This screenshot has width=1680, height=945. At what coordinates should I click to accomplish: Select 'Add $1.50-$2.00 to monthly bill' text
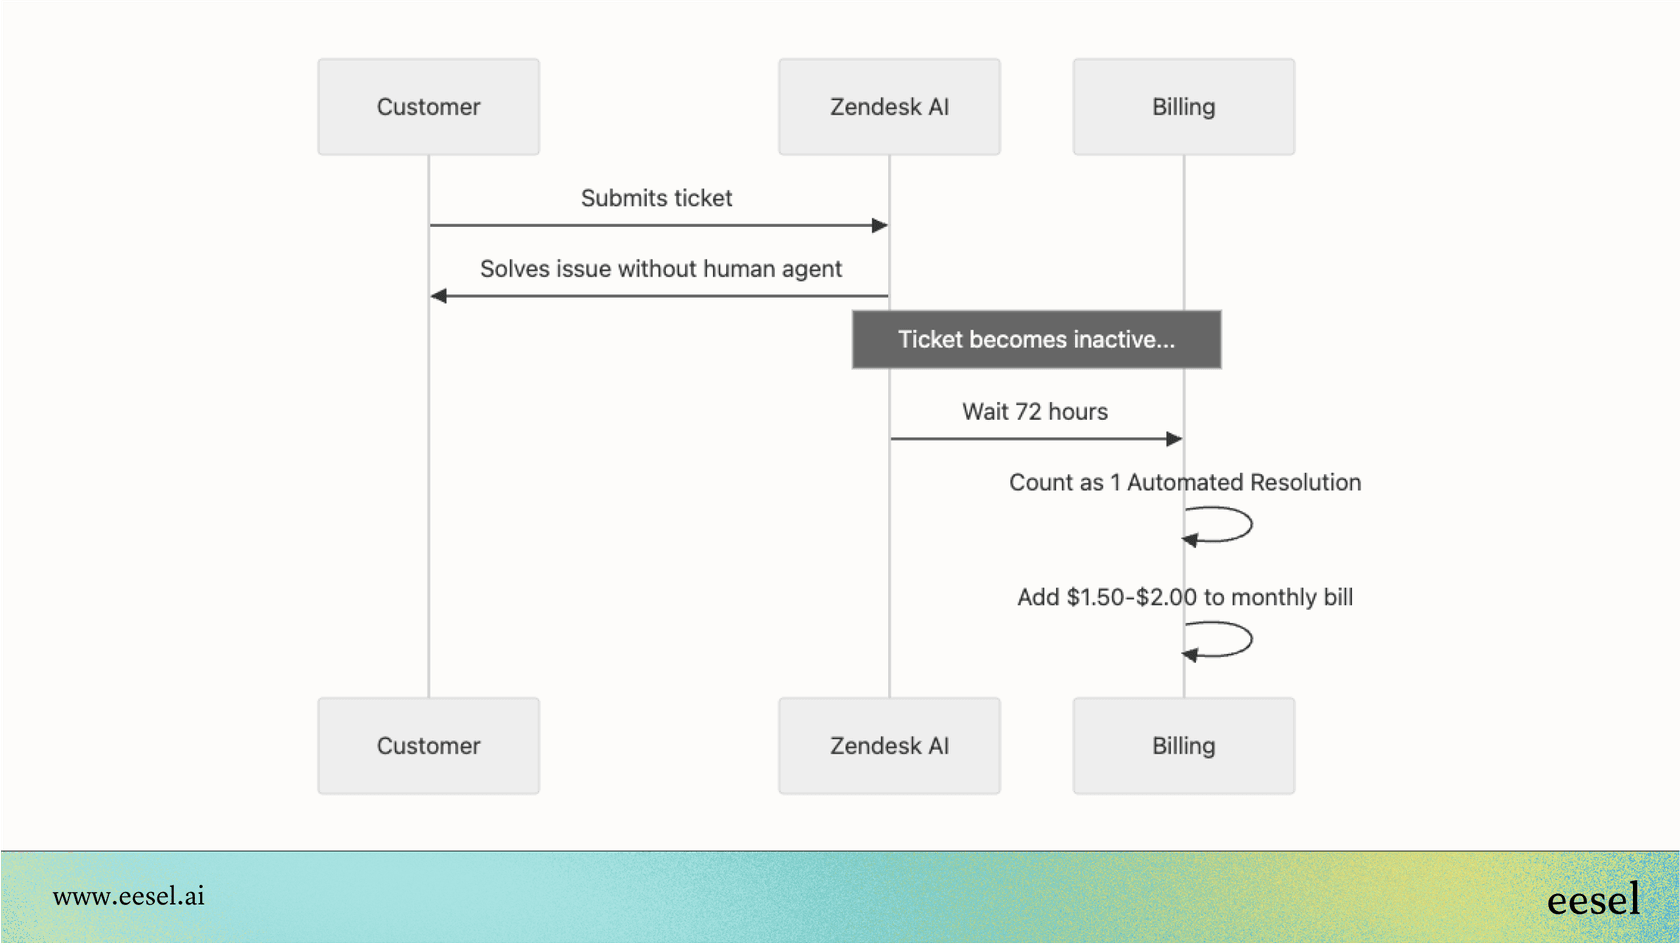click(1184, 598)
